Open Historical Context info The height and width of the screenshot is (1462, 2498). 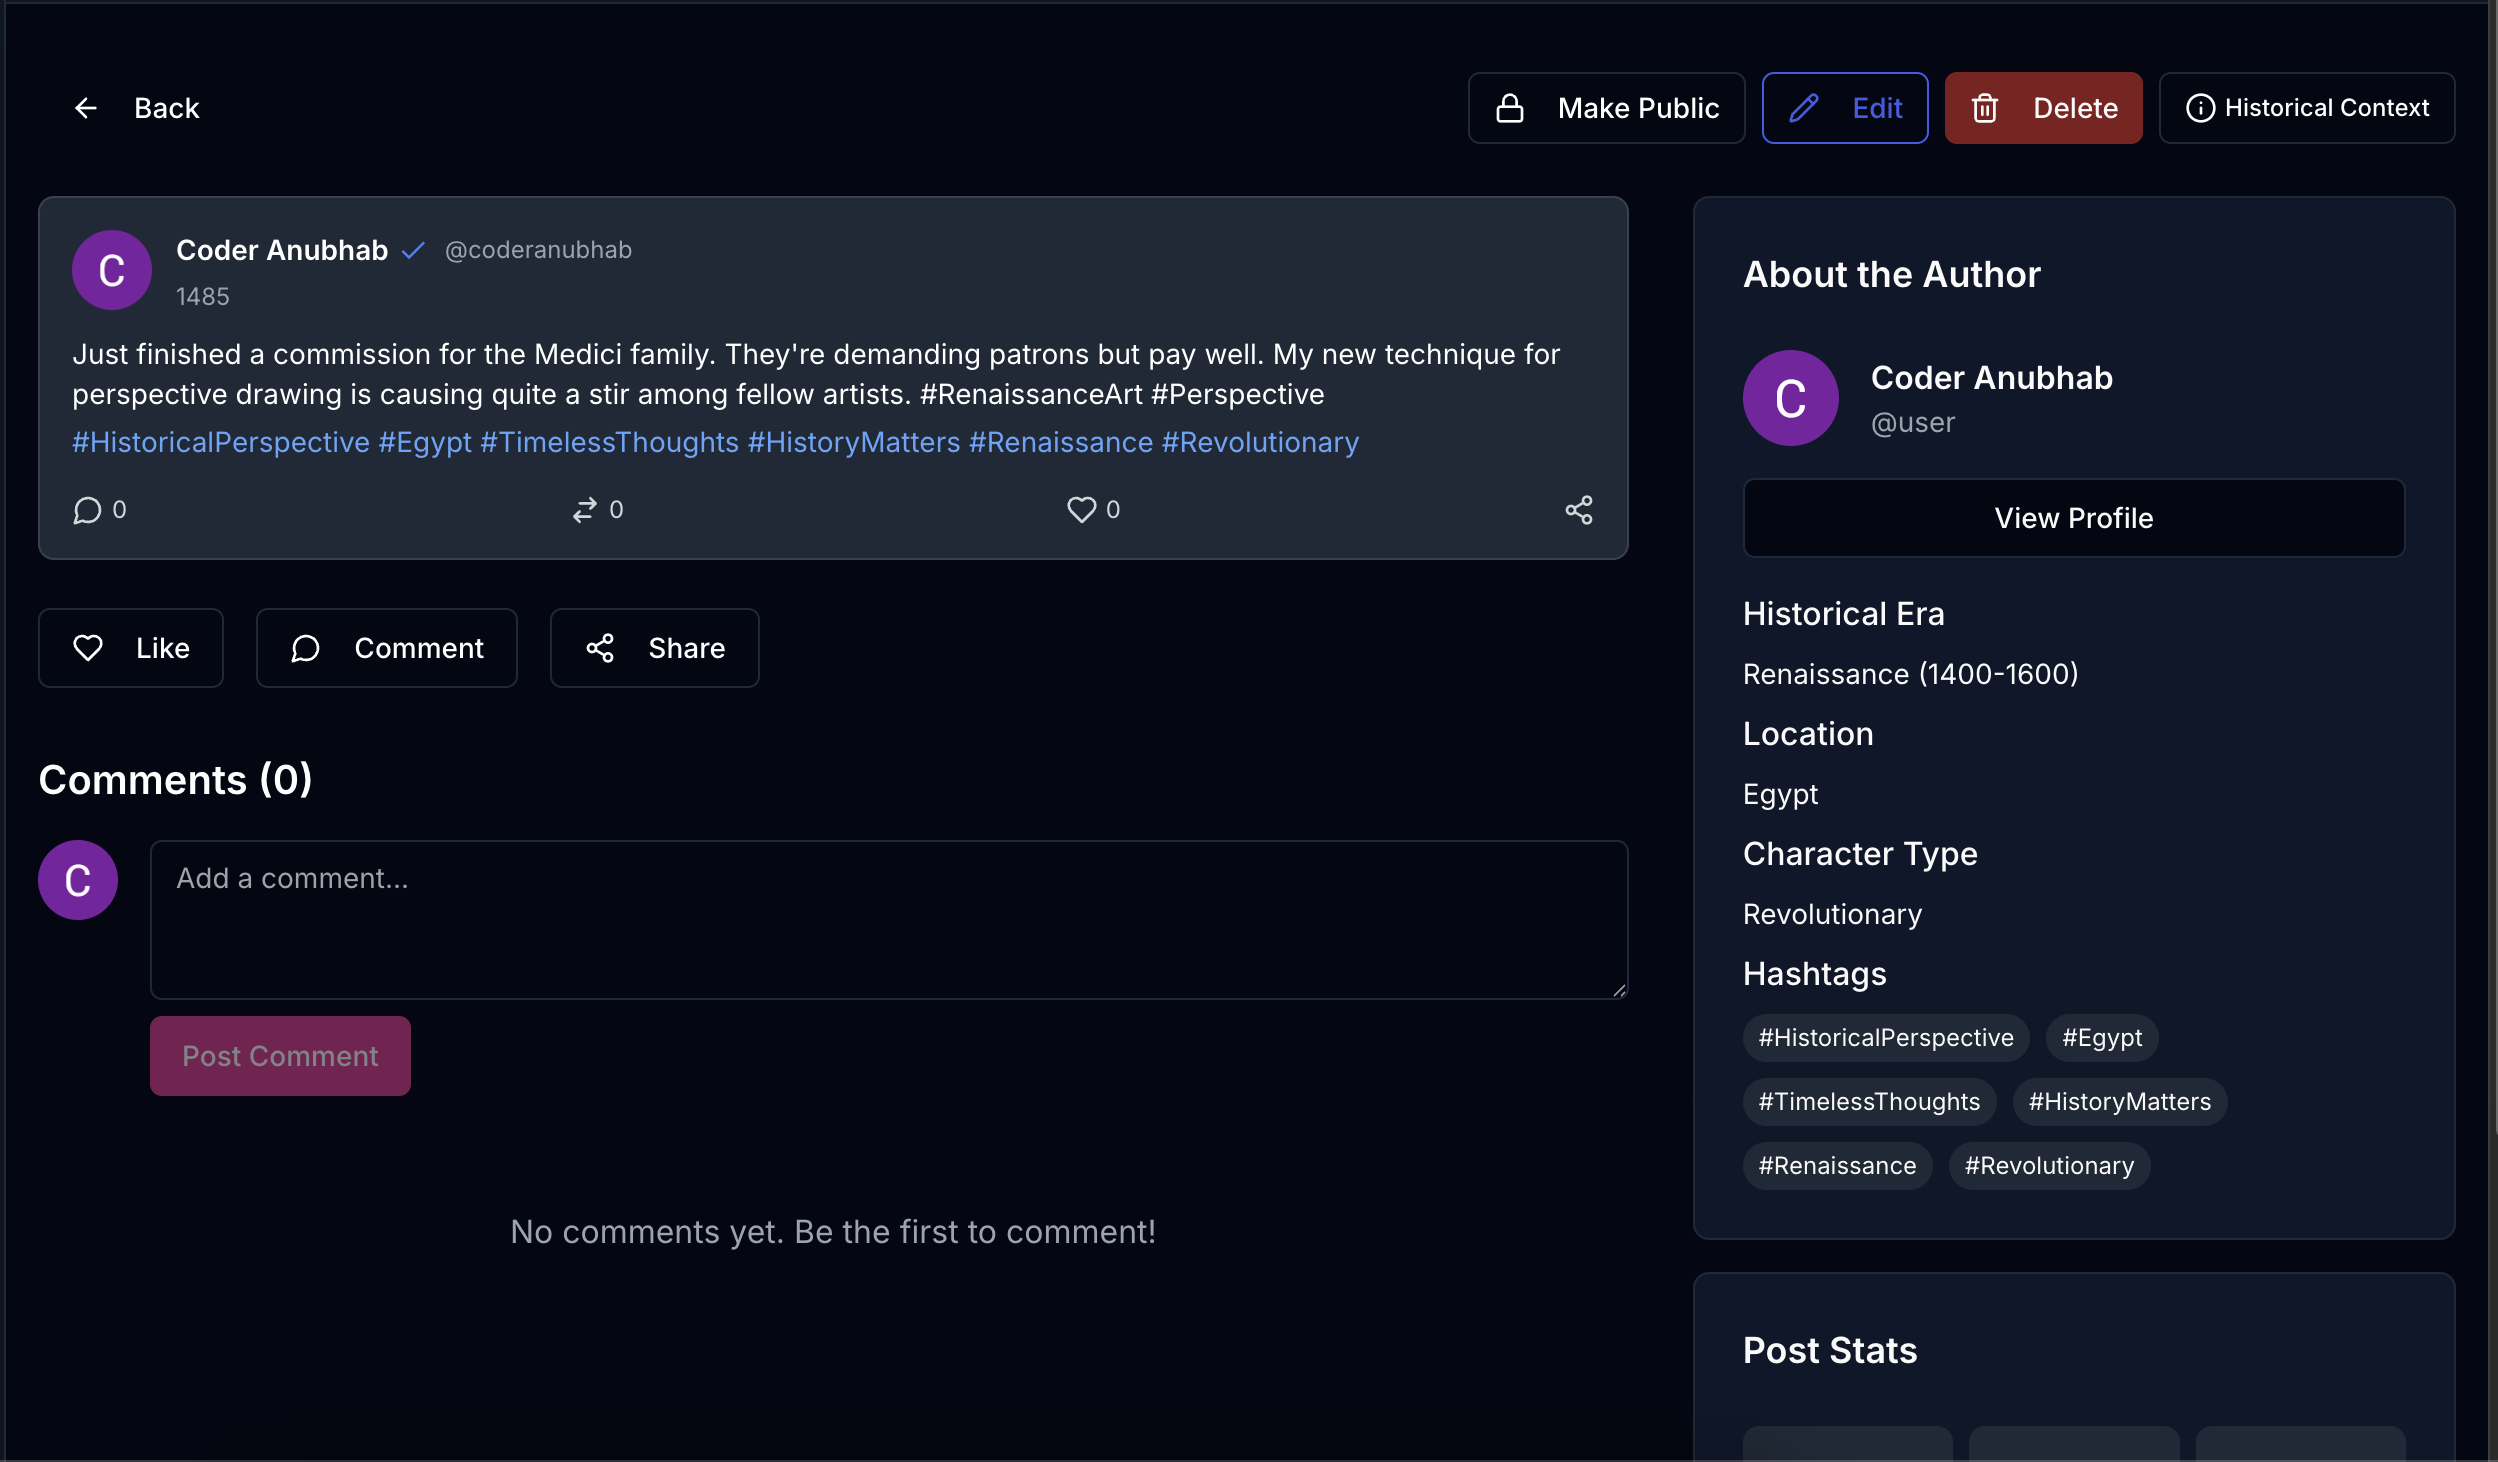(x=2306, y=108)
